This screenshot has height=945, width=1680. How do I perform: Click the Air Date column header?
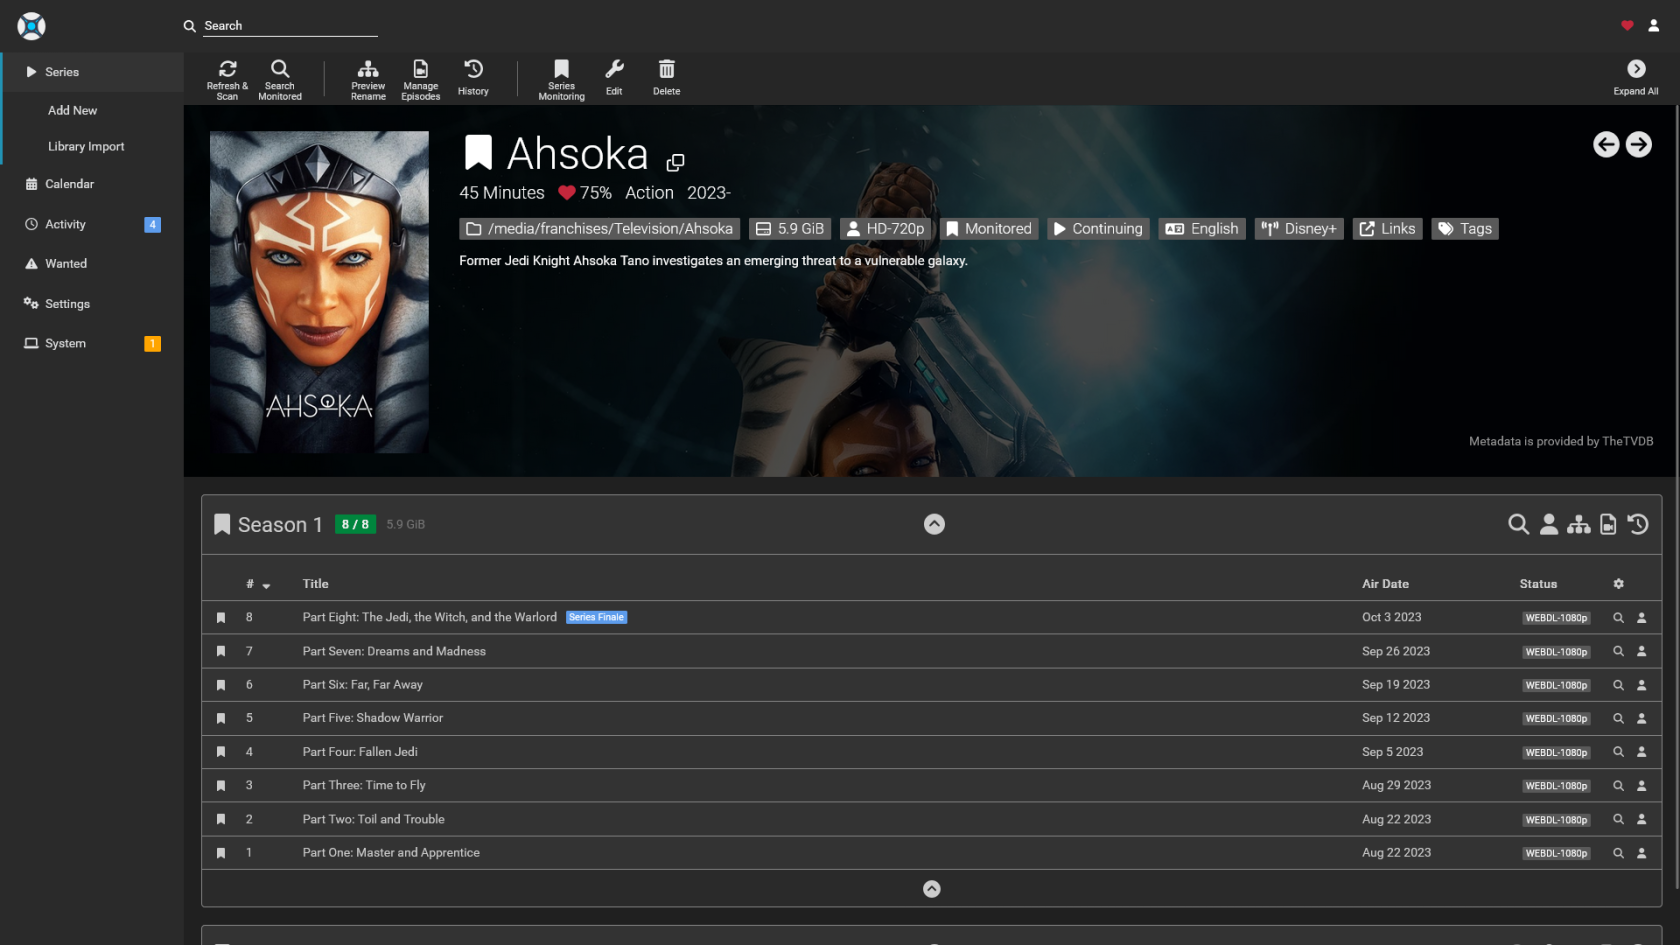coord(1385,584)
